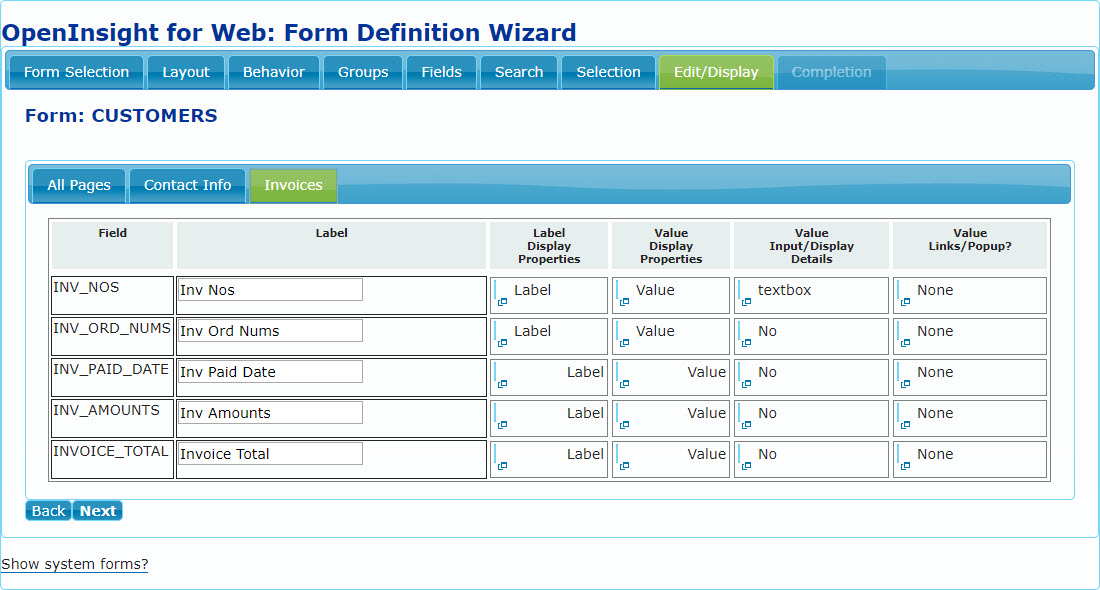Select the INVOICE_TOTAL field name

111,451
